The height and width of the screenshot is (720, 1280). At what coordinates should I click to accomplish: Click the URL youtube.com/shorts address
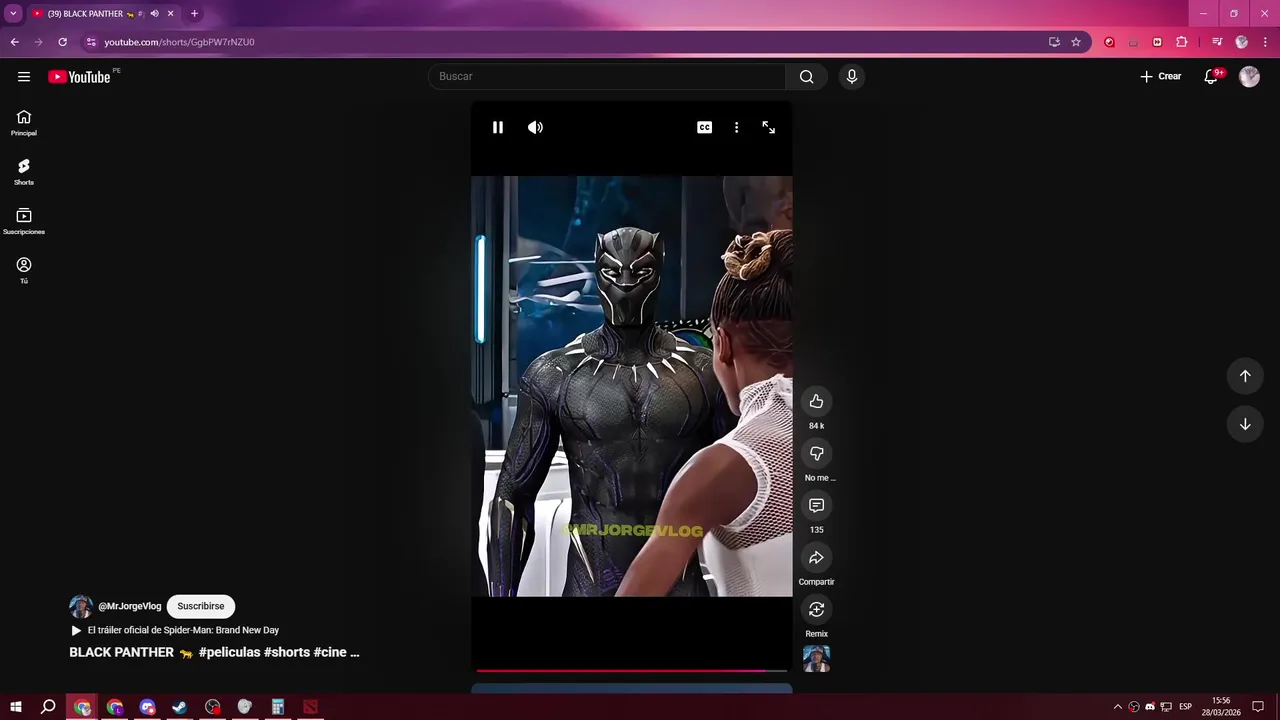(180, 42)
